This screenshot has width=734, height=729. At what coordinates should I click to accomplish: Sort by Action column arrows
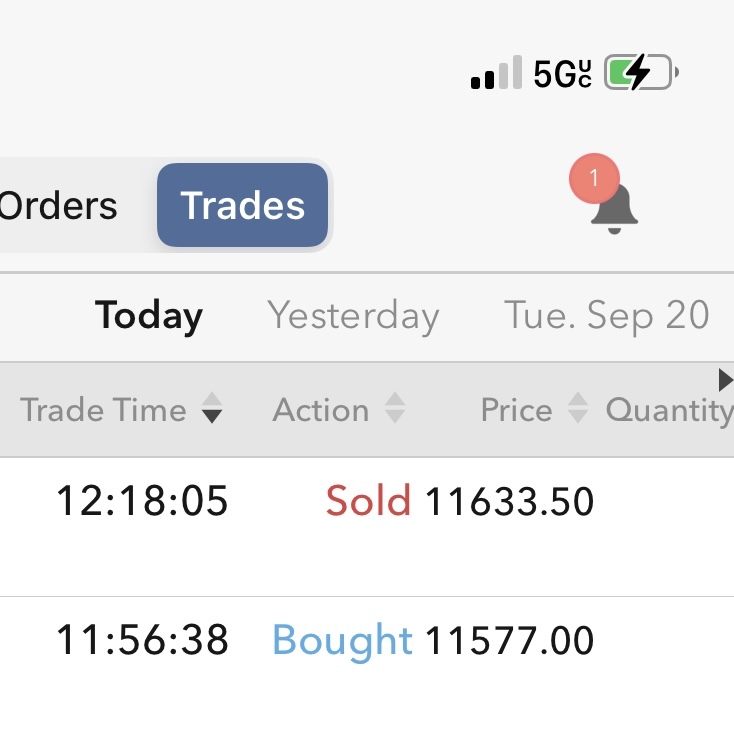(395, 410)
